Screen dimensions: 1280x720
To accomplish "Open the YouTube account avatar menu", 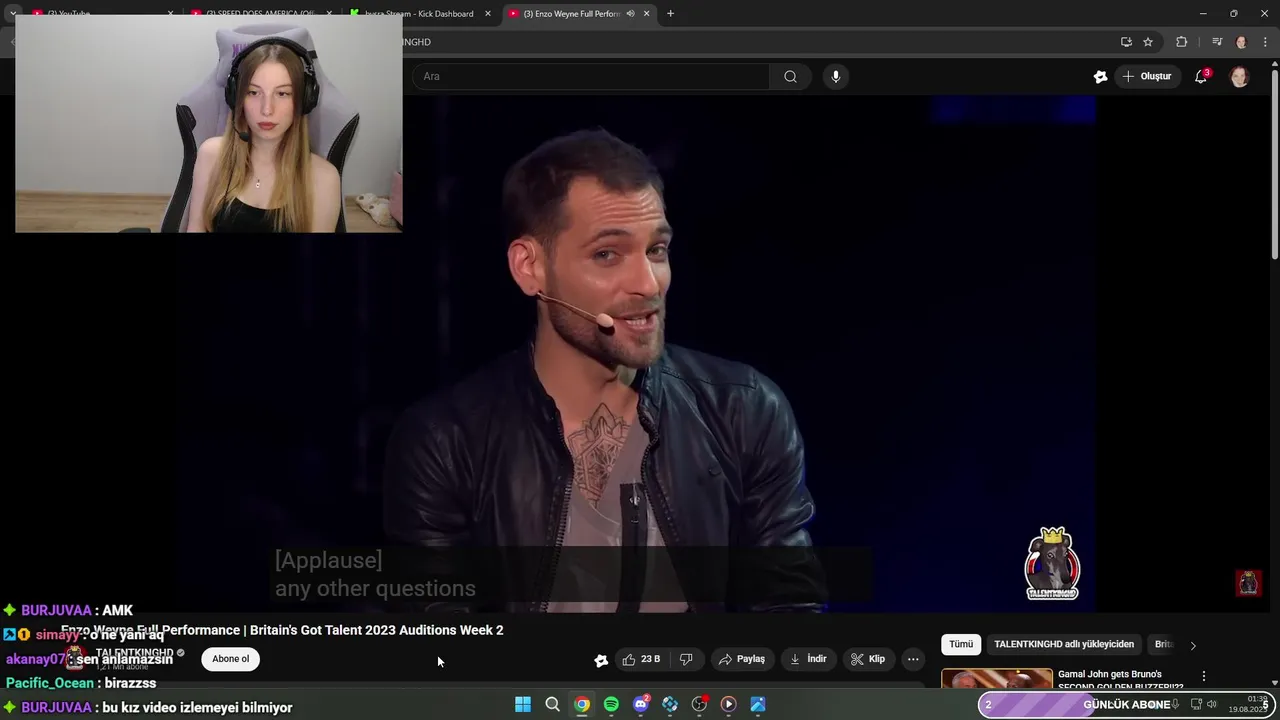I will point(1239,76).
